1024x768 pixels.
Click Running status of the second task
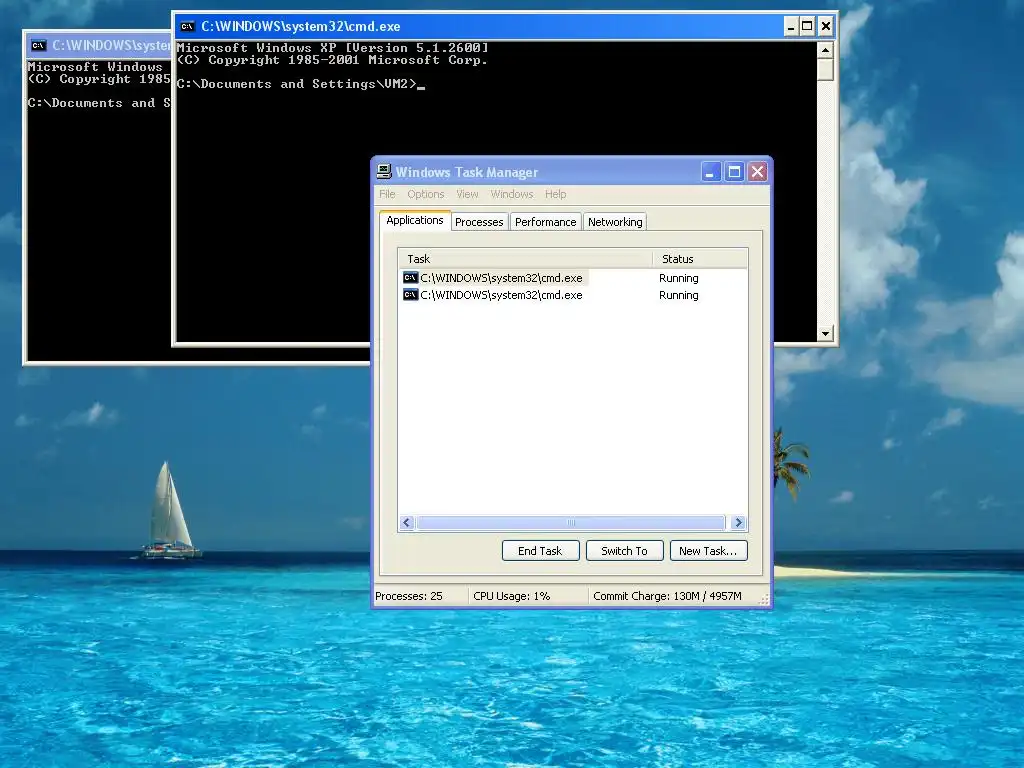coord(679,295)
